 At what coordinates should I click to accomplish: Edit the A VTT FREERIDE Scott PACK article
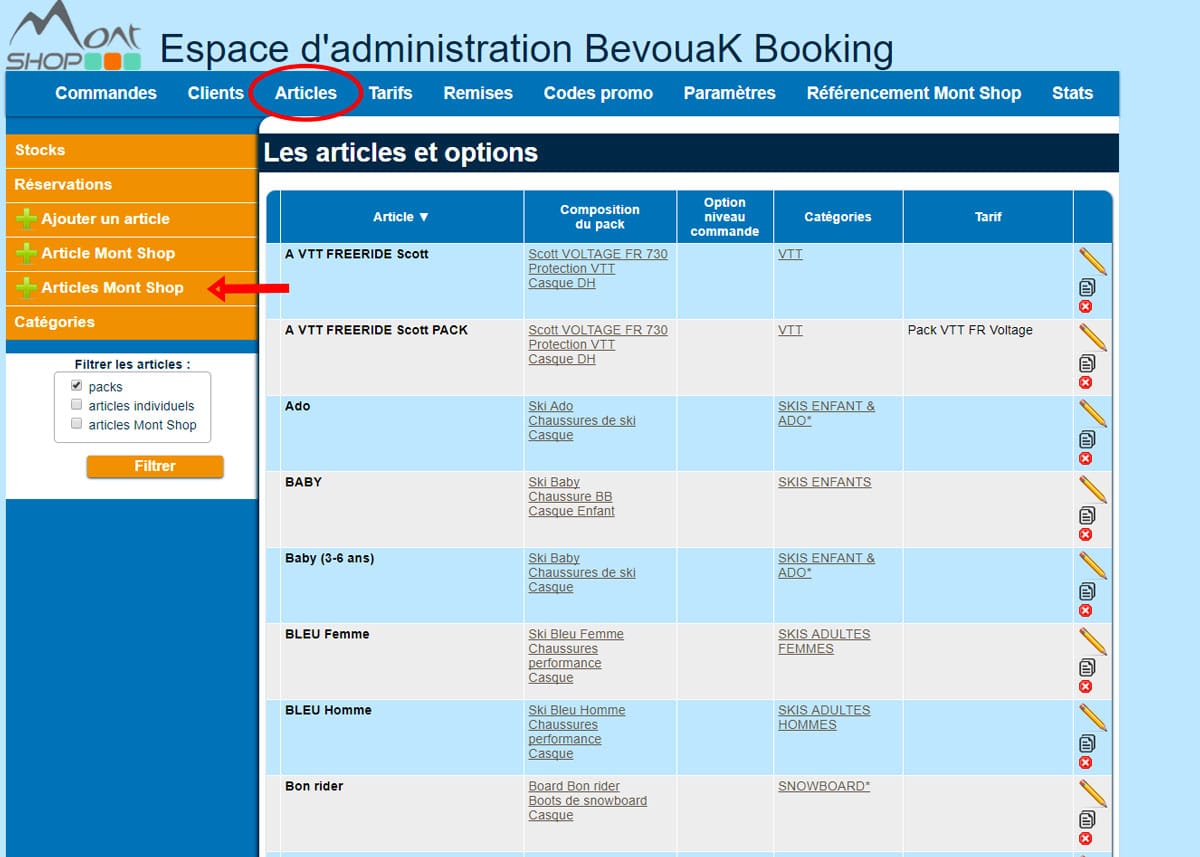tap(1092, 337)
